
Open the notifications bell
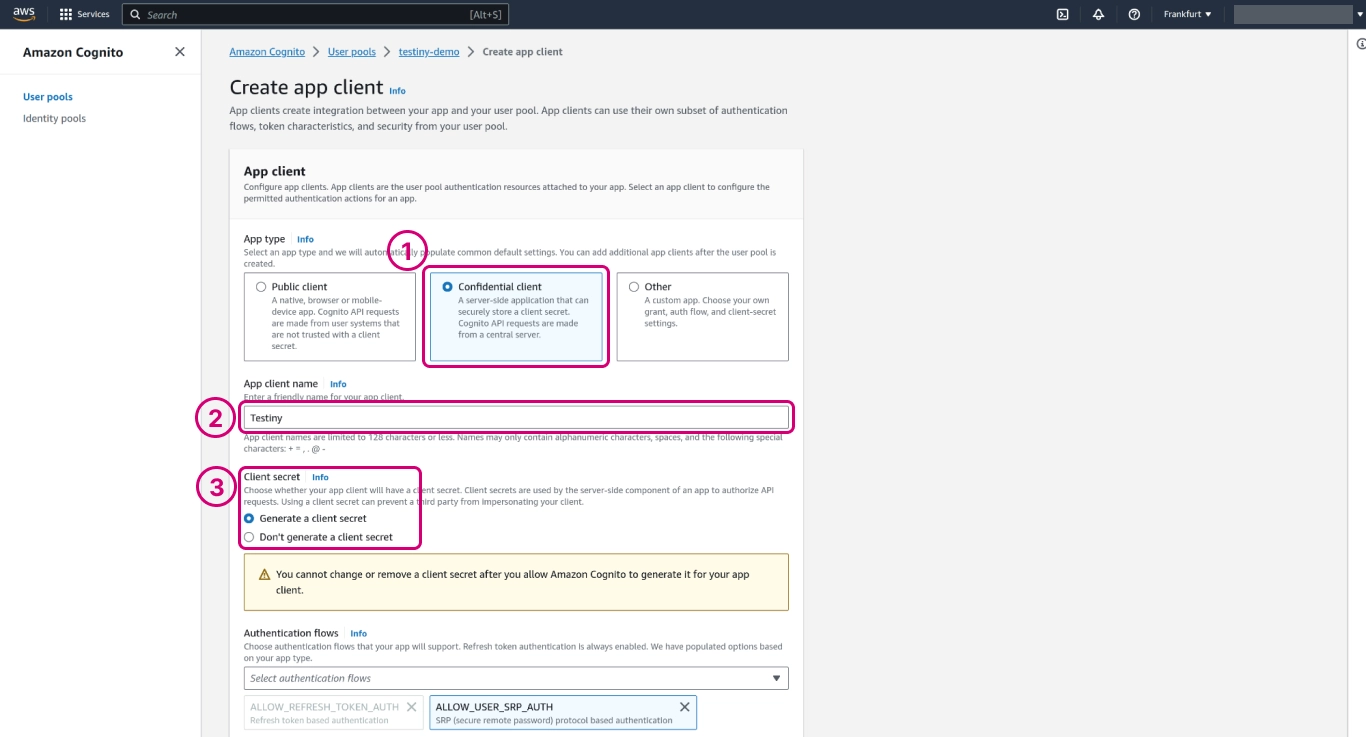pos(1098,15)
